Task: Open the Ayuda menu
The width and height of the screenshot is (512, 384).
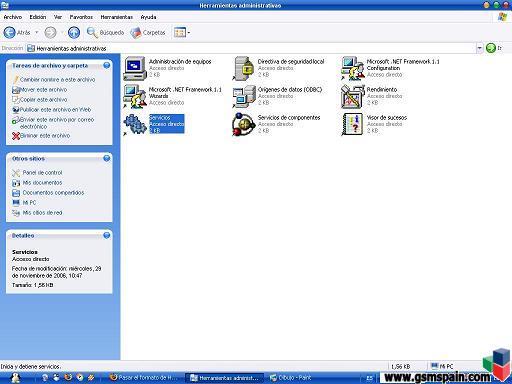Action: pyautogui.click(x=148, y=17)
